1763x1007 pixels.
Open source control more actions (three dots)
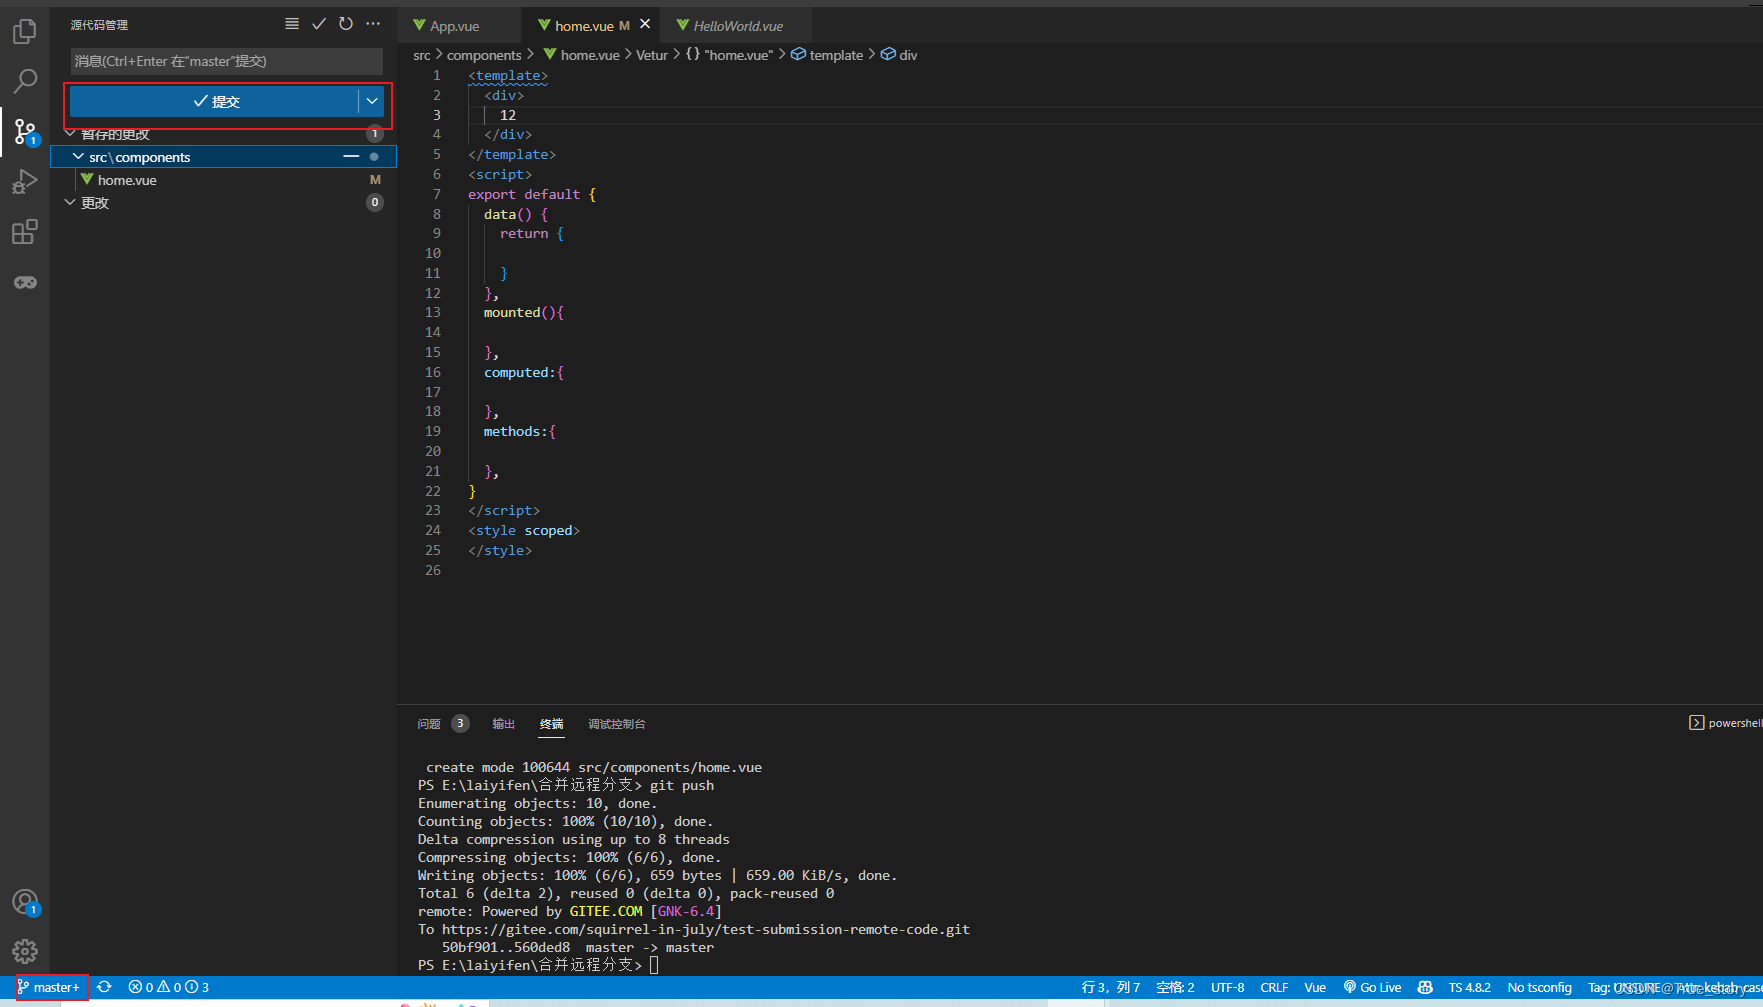(373, 24)
